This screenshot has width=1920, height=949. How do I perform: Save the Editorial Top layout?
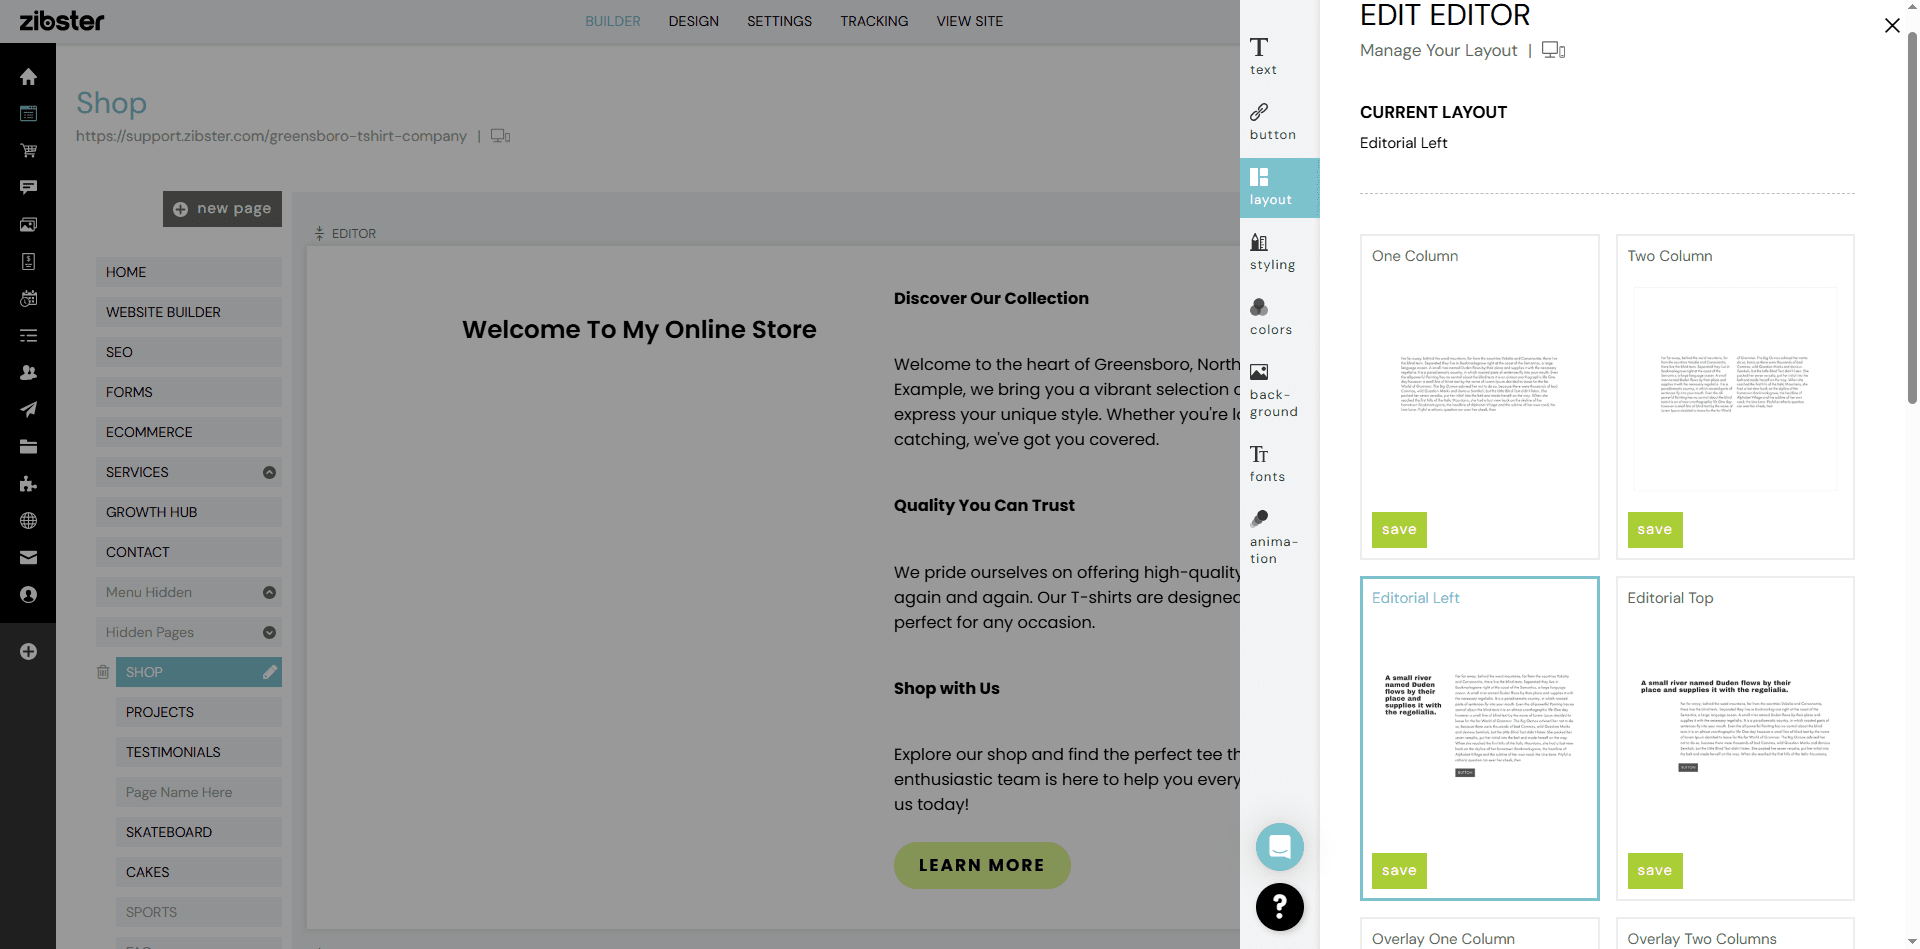click(1654, 870)
